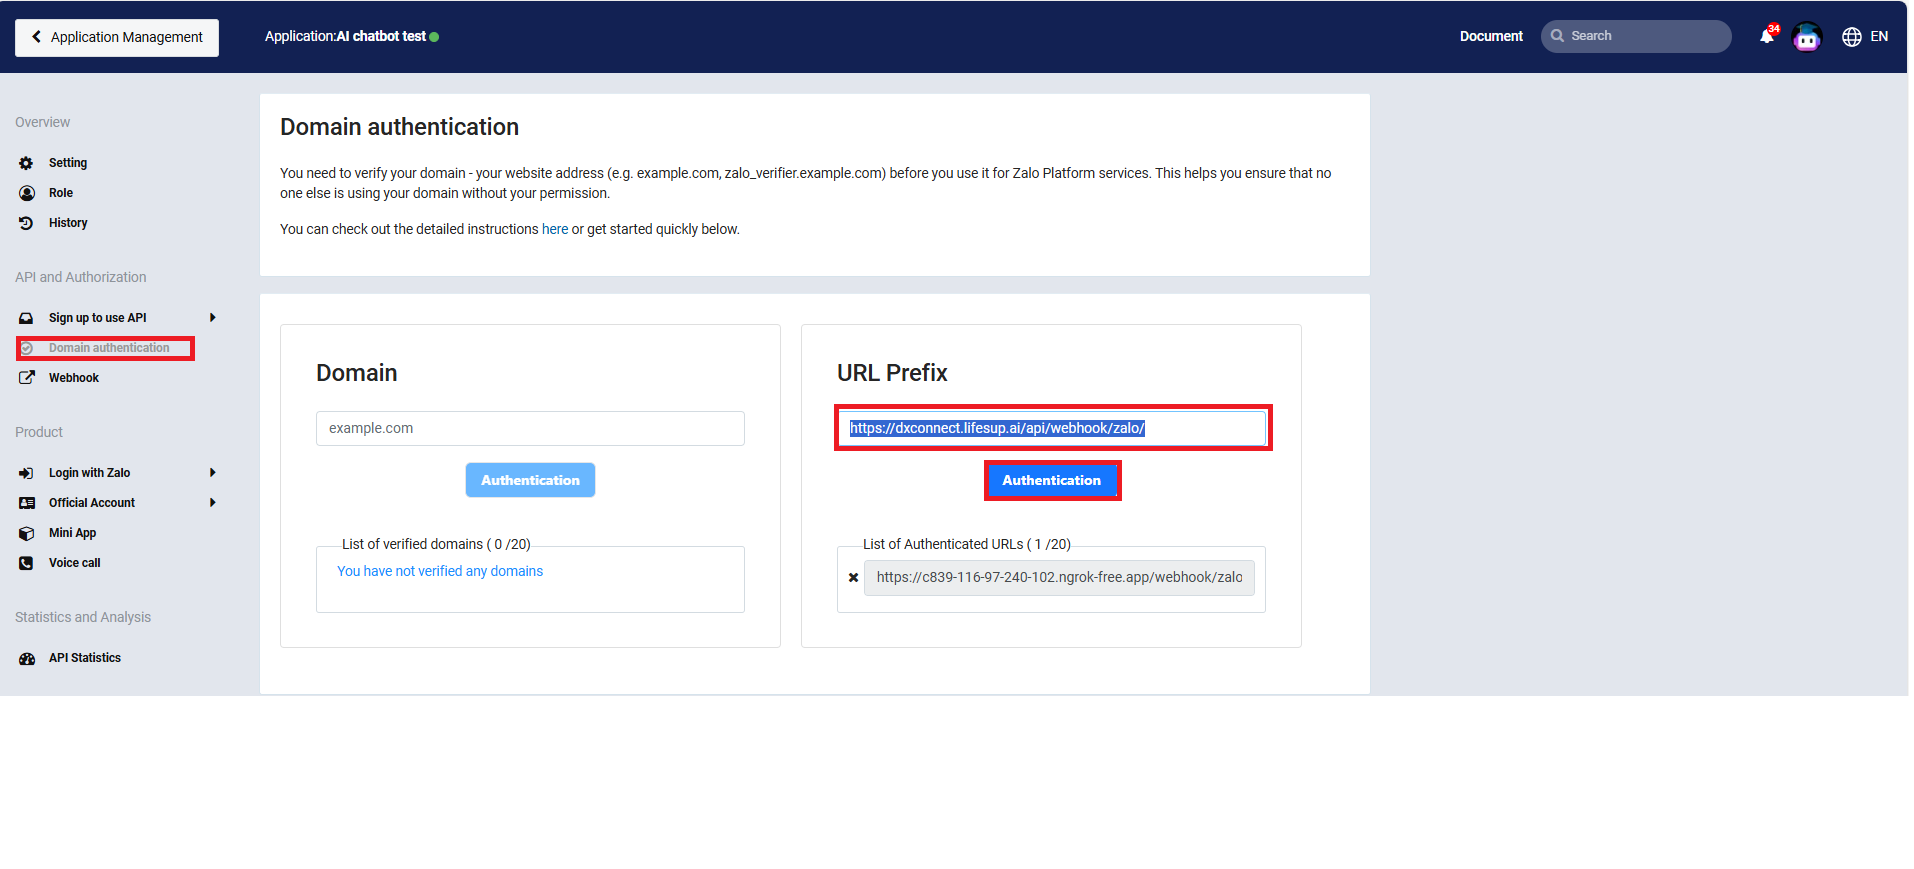Expand the Sign up to use API submenu
The width and height of the screenshot is (1914, 869).
tap(212, 318)
